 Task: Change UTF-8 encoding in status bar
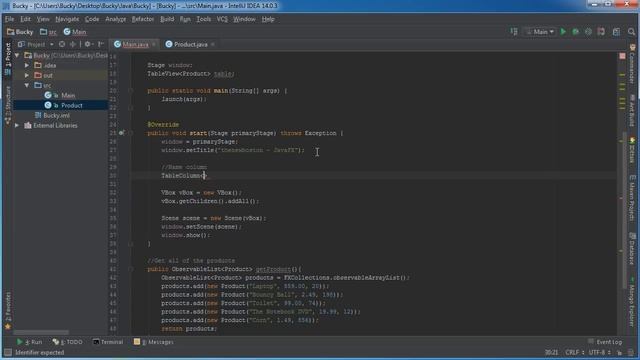pos(600,352)
